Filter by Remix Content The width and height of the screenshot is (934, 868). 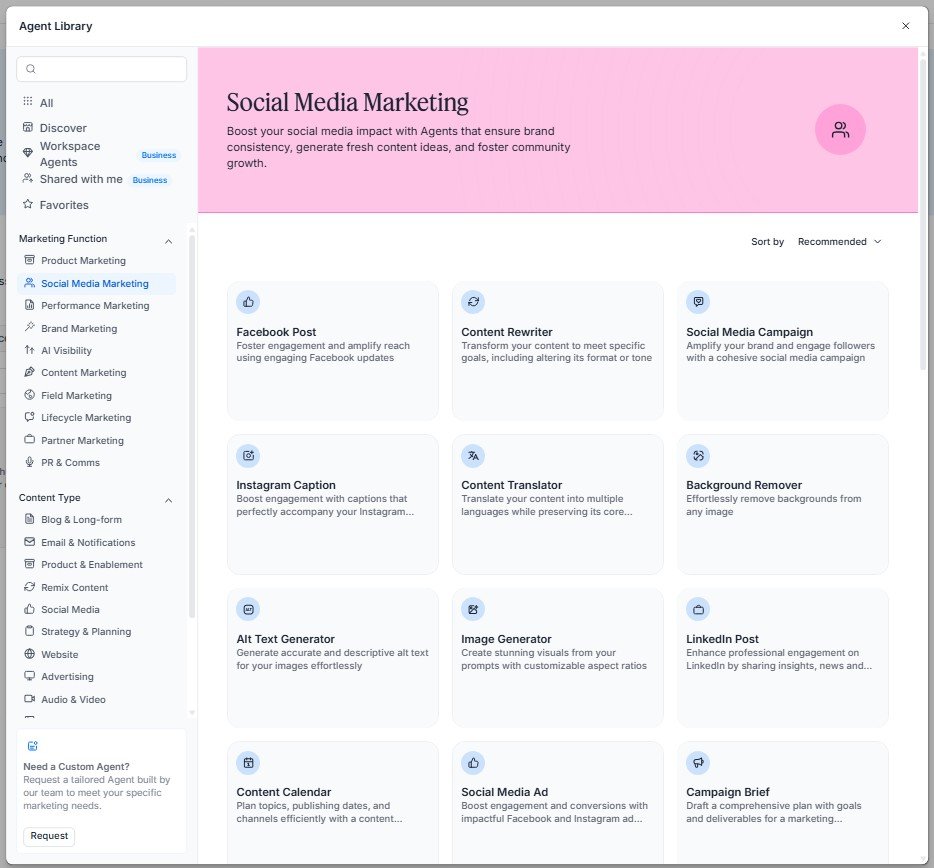pos(96,587)
